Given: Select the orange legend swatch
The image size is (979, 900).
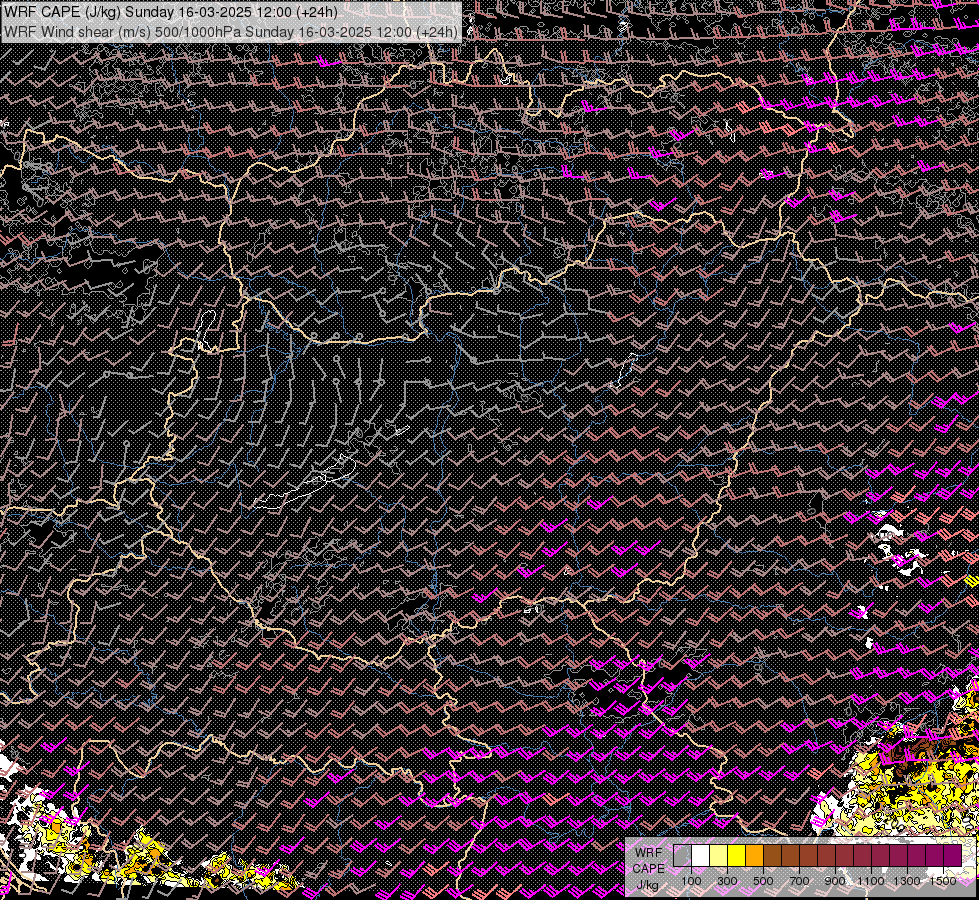Looking at the screenshot, I should pos(754,855).
